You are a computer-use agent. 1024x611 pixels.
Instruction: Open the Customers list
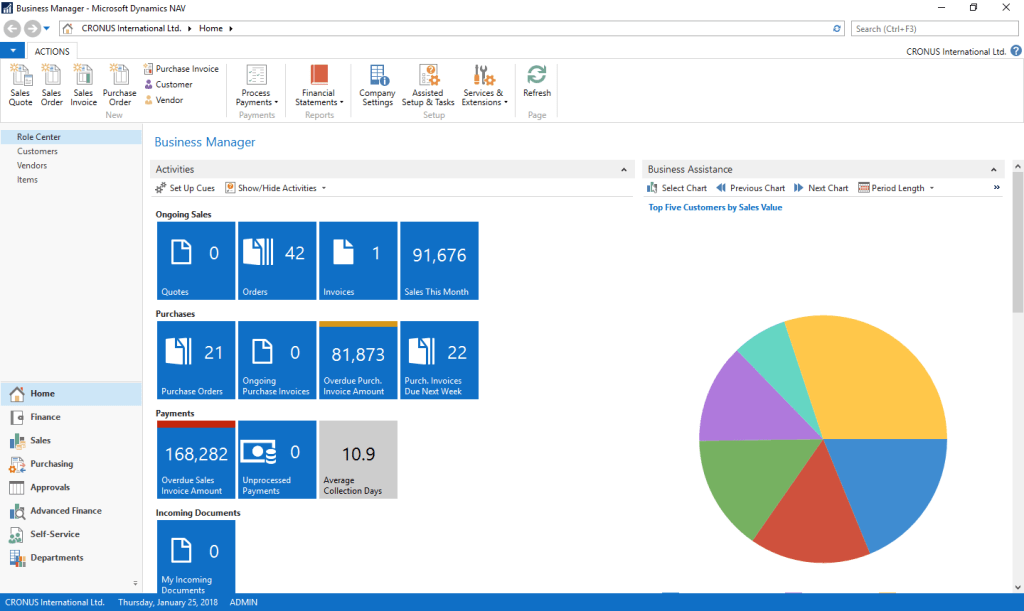(37, 151)
